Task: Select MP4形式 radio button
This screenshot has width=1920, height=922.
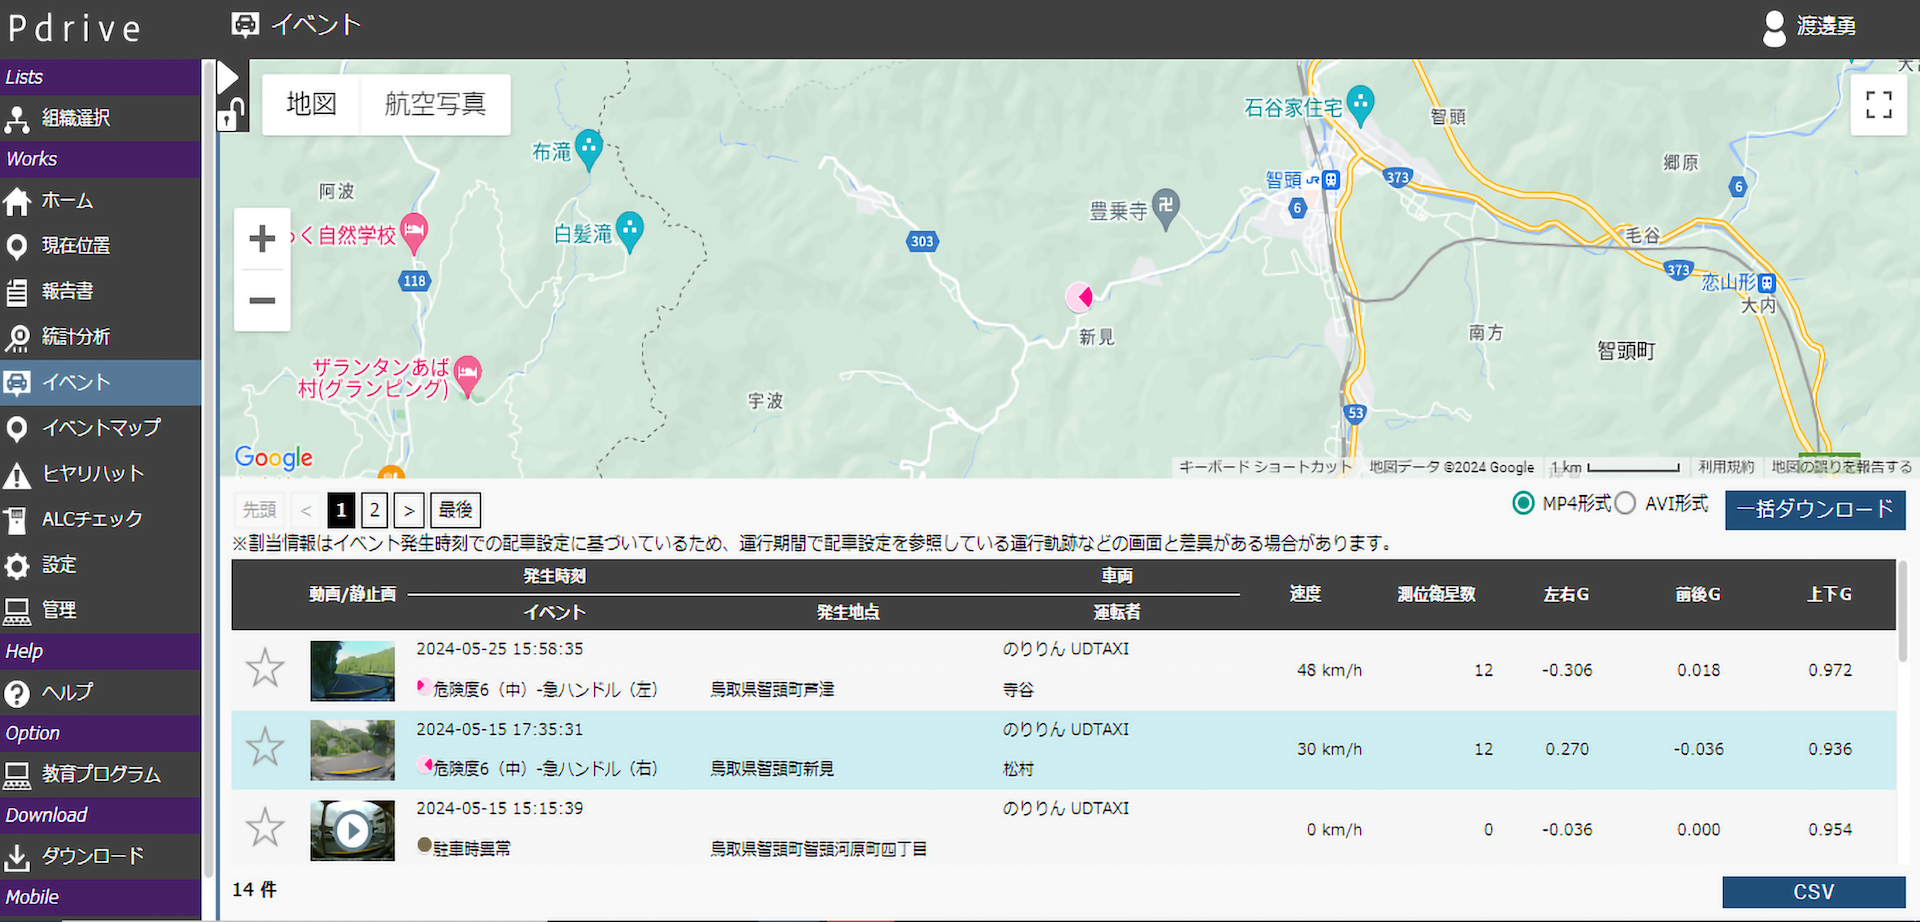Action: pyautogui.click(x=1523, y=504)
